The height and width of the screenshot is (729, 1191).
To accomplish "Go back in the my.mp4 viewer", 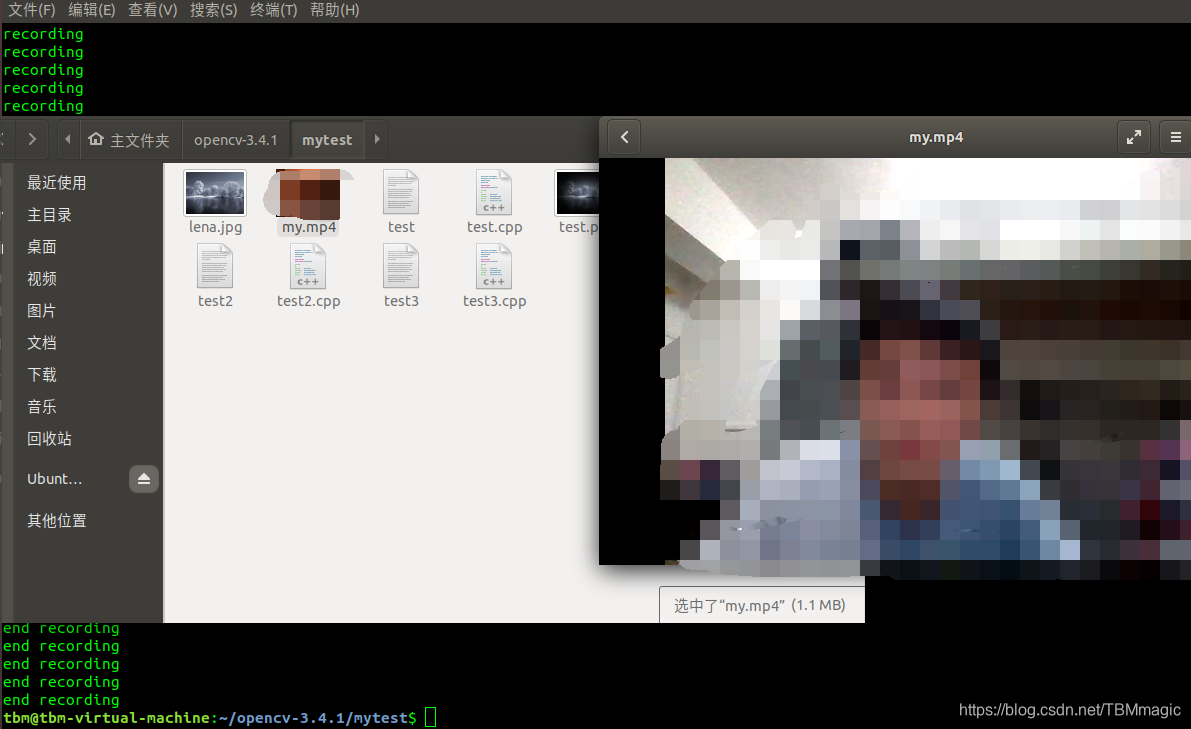I will [x=624, y=137].
